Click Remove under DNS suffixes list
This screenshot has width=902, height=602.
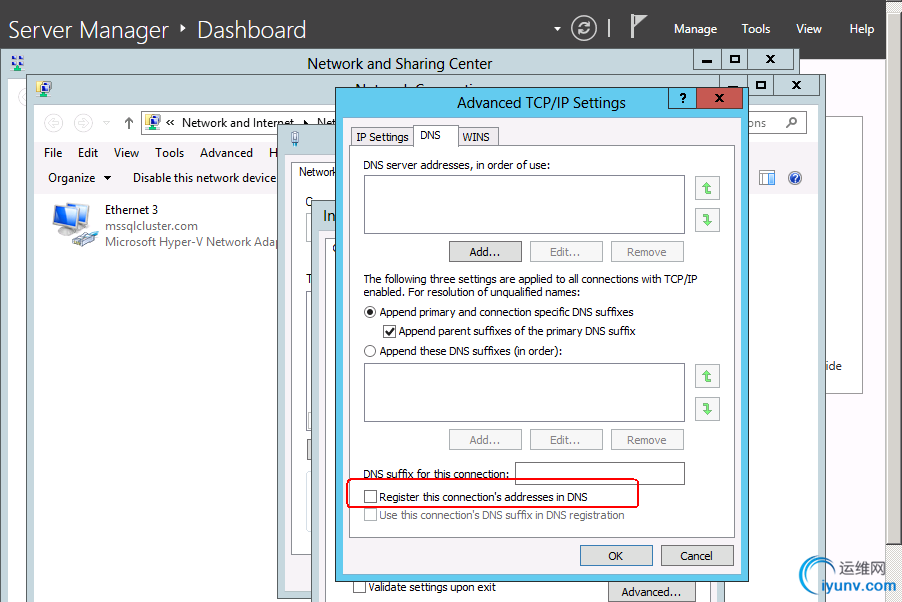tap(647, 440)
